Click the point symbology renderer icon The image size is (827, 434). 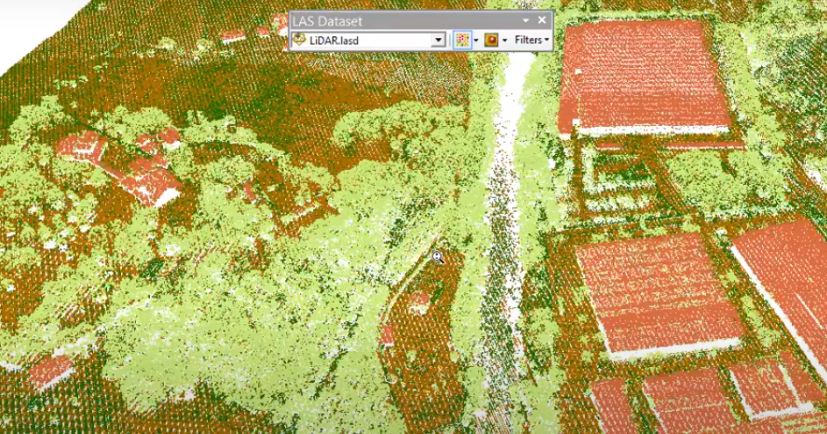pyautogui.click(x=462, y=40)
